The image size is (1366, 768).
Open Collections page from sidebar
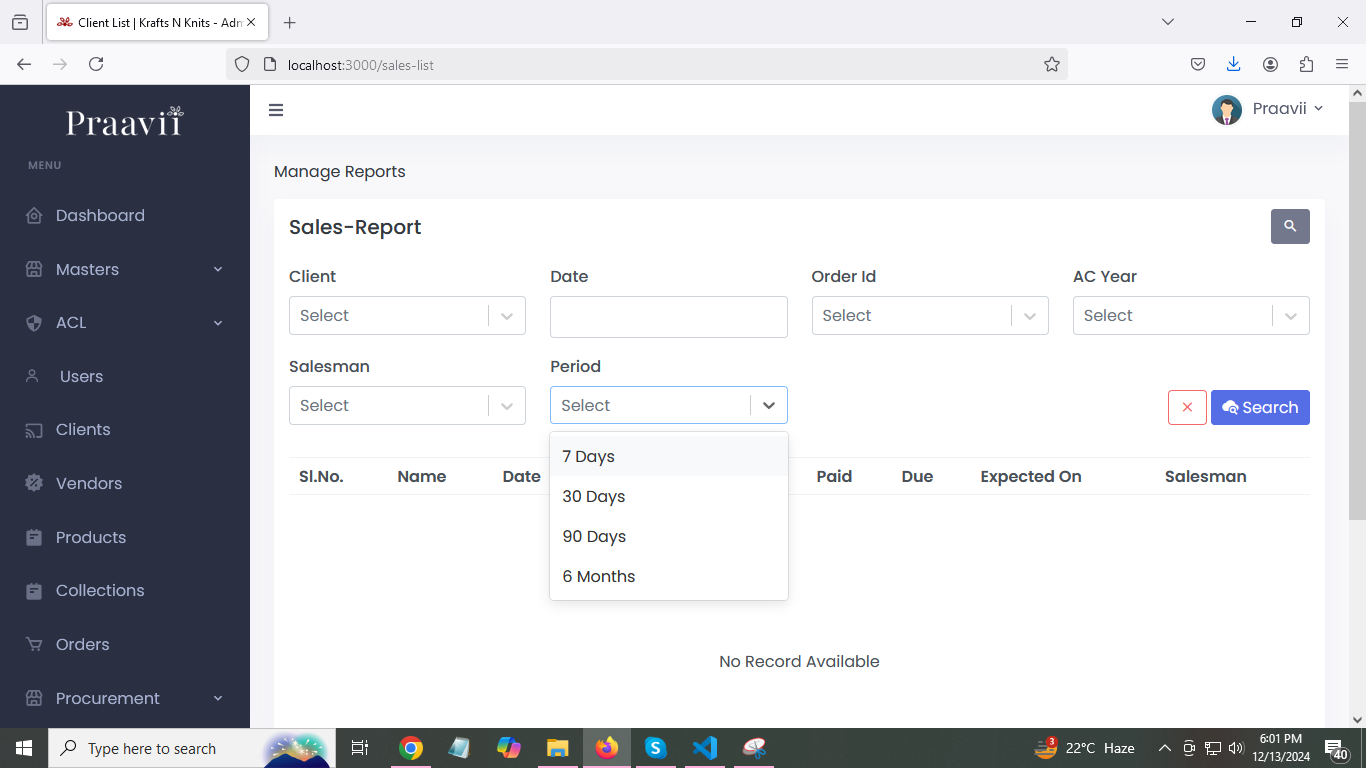click(100, 591)
